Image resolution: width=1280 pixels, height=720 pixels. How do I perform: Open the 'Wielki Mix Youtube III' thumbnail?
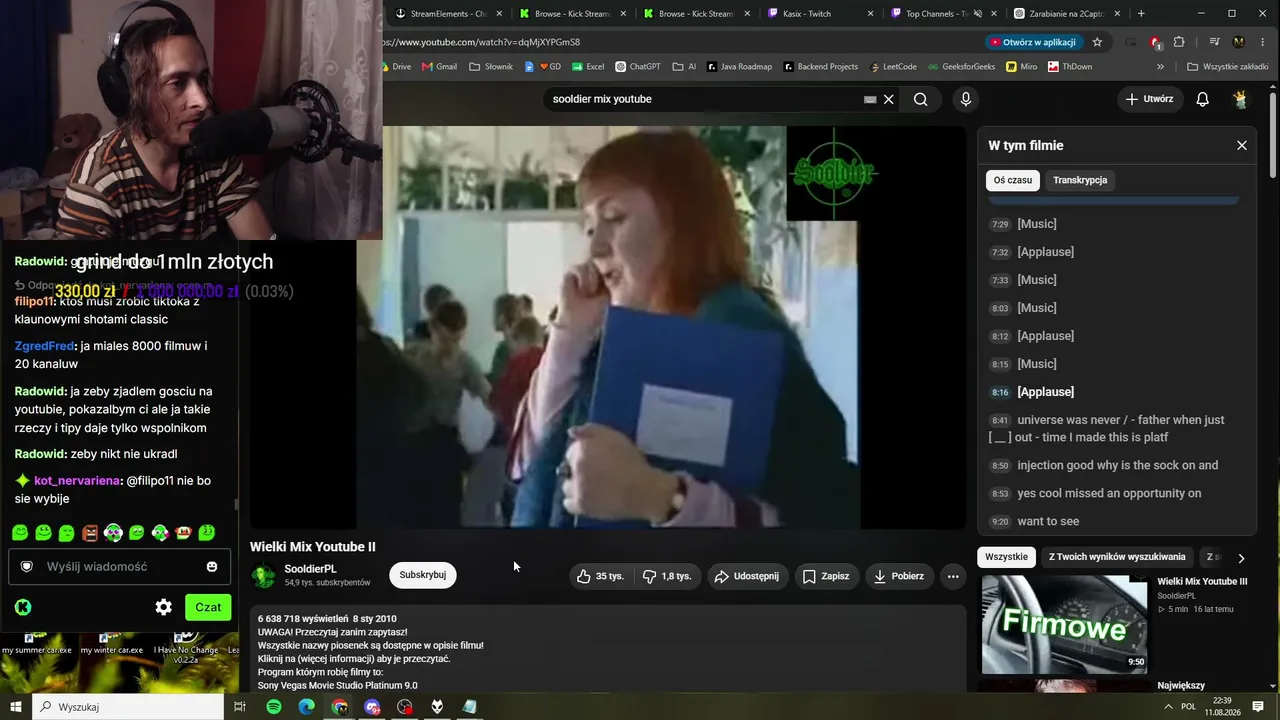click(x=1064, y=624)
